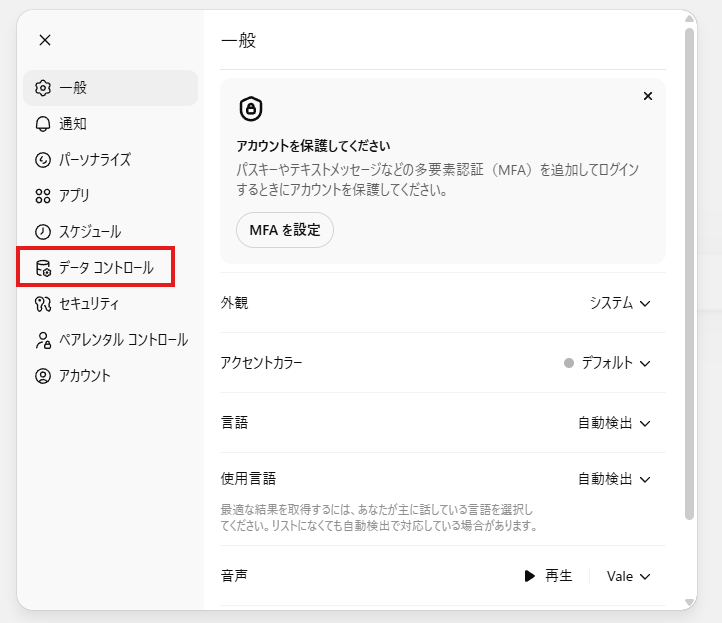The width and height of the screenshot is (722, 623).
Task: Open セキュリティ settings tab label
Action: (89, 304)
